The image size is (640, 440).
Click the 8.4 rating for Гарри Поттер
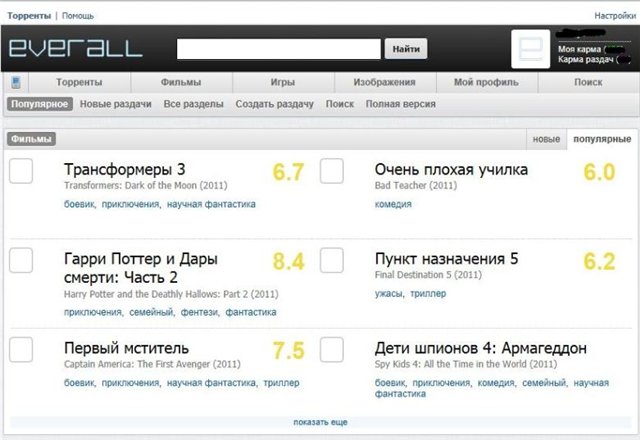(289, 261)
